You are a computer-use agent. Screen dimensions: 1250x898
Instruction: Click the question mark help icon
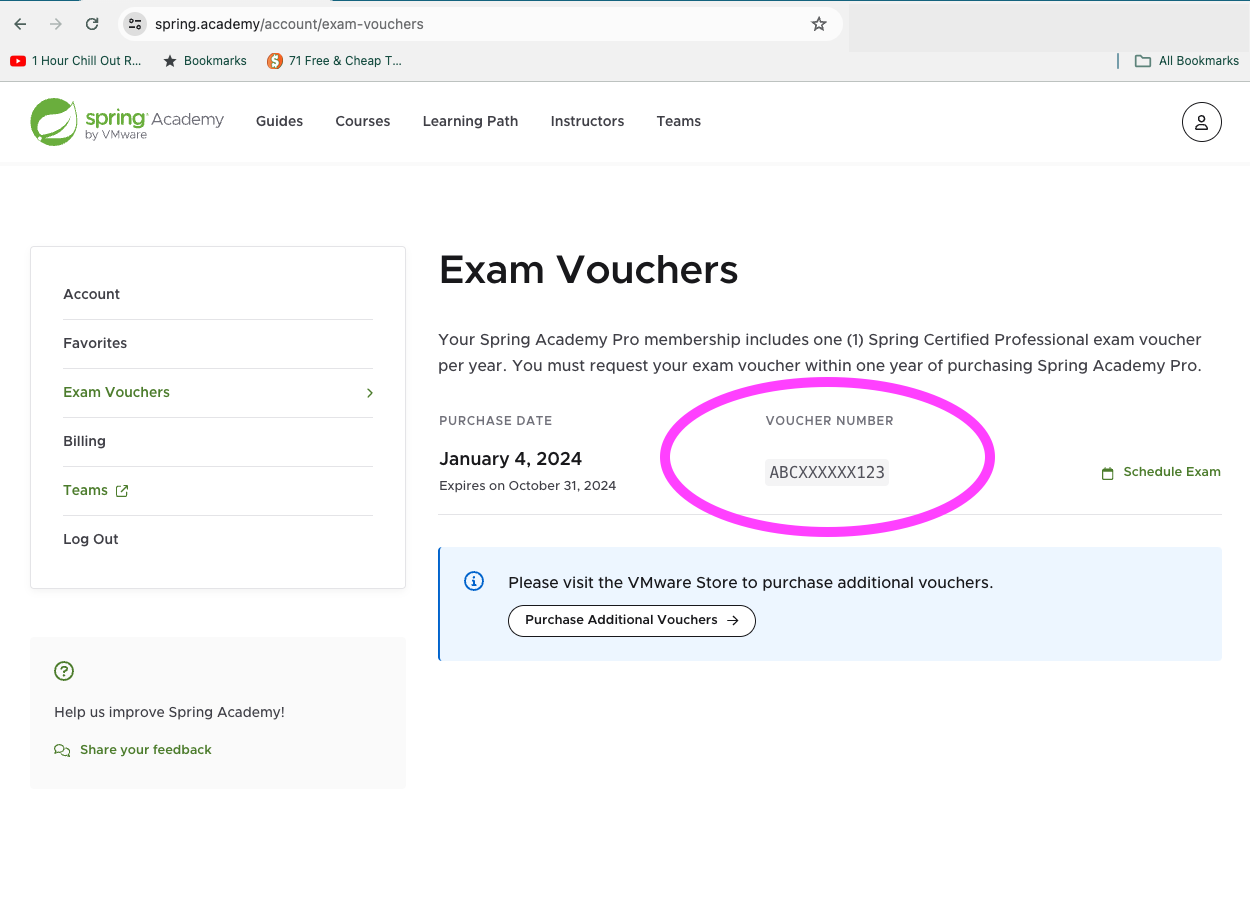[x=64, y=671]
